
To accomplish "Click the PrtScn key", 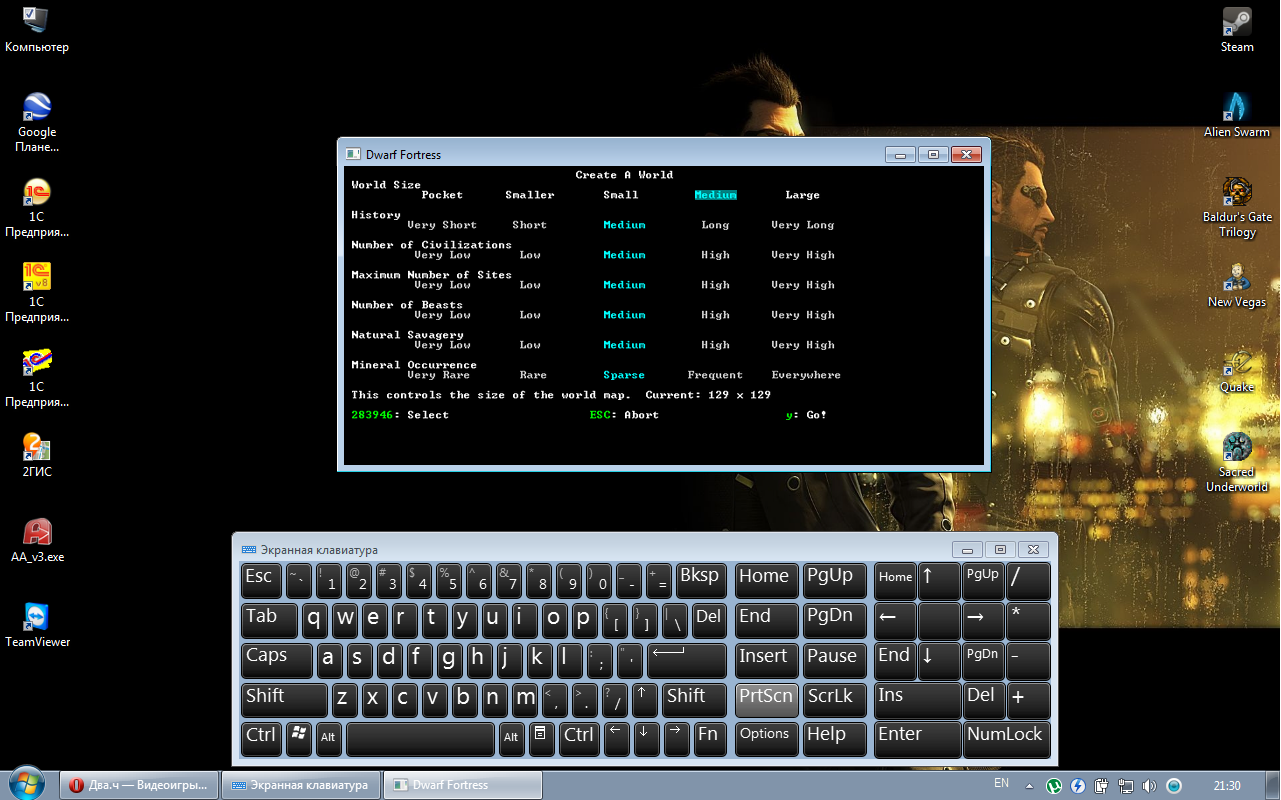I will (766, 700).
